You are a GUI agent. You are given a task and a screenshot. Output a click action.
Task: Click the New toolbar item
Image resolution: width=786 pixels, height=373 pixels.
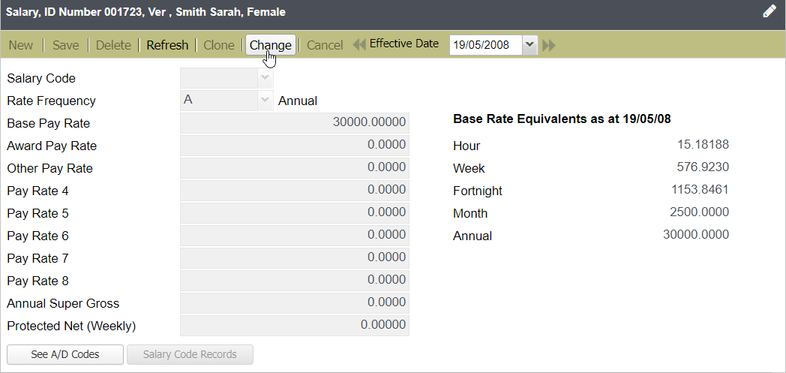click(21, 45)
